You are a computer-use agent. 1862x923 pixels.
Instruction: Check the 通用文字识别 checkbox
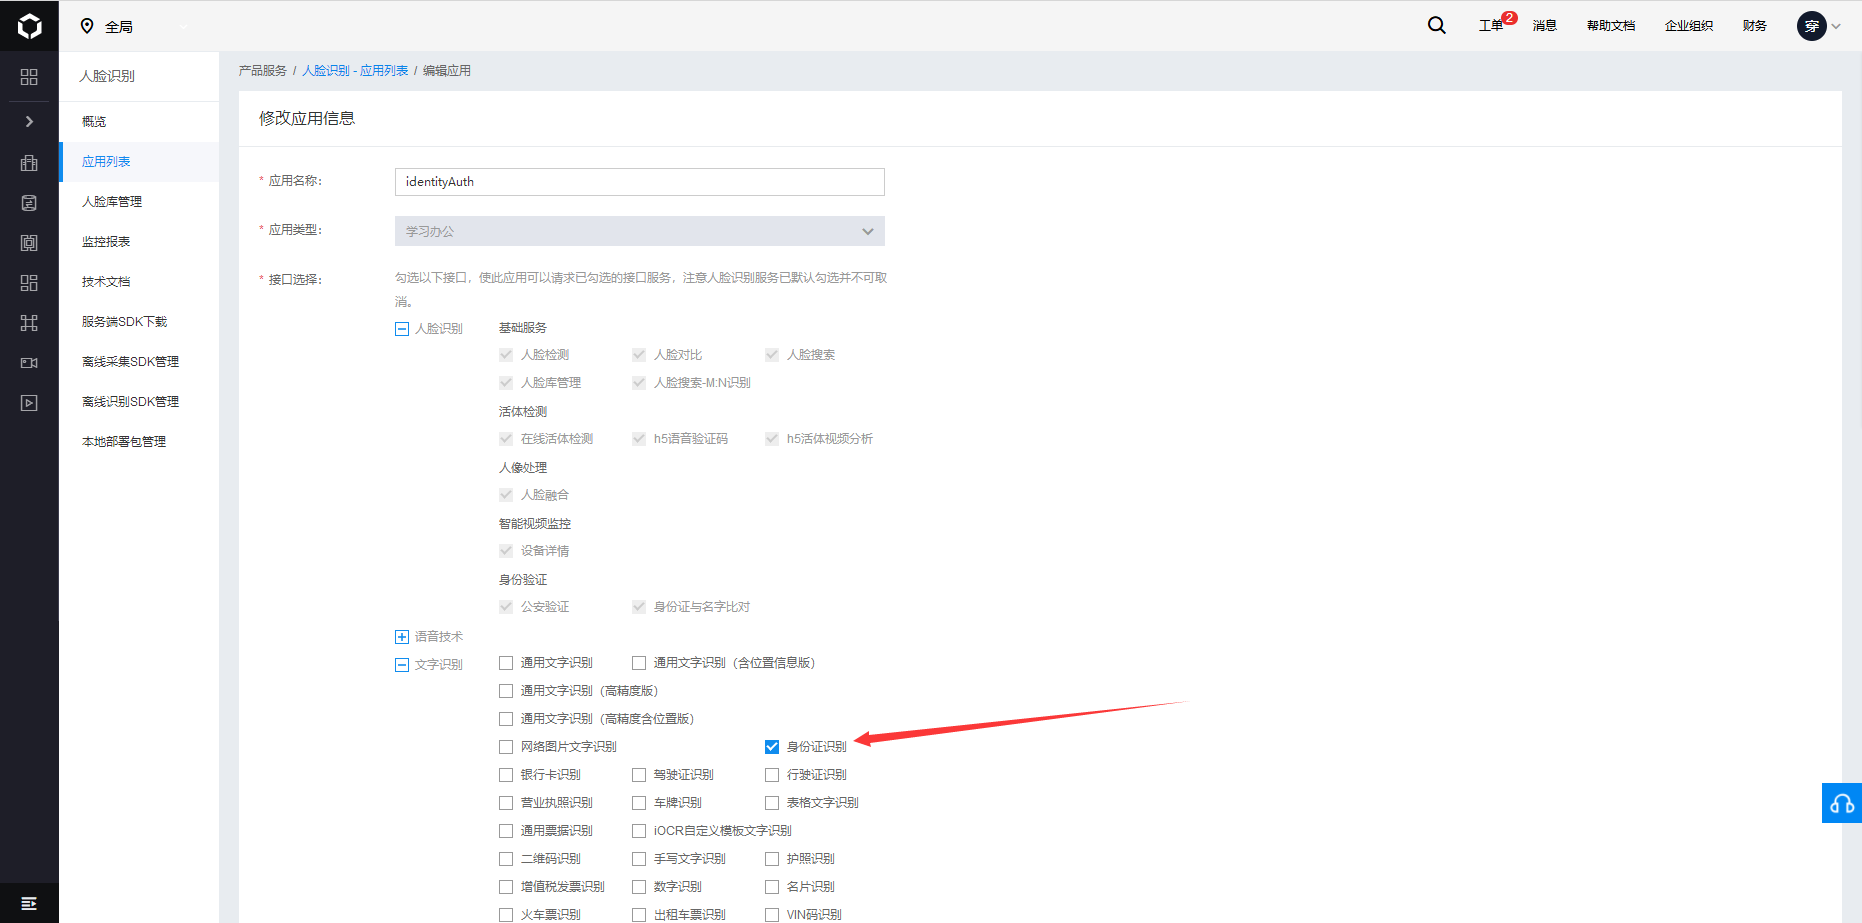506,663
